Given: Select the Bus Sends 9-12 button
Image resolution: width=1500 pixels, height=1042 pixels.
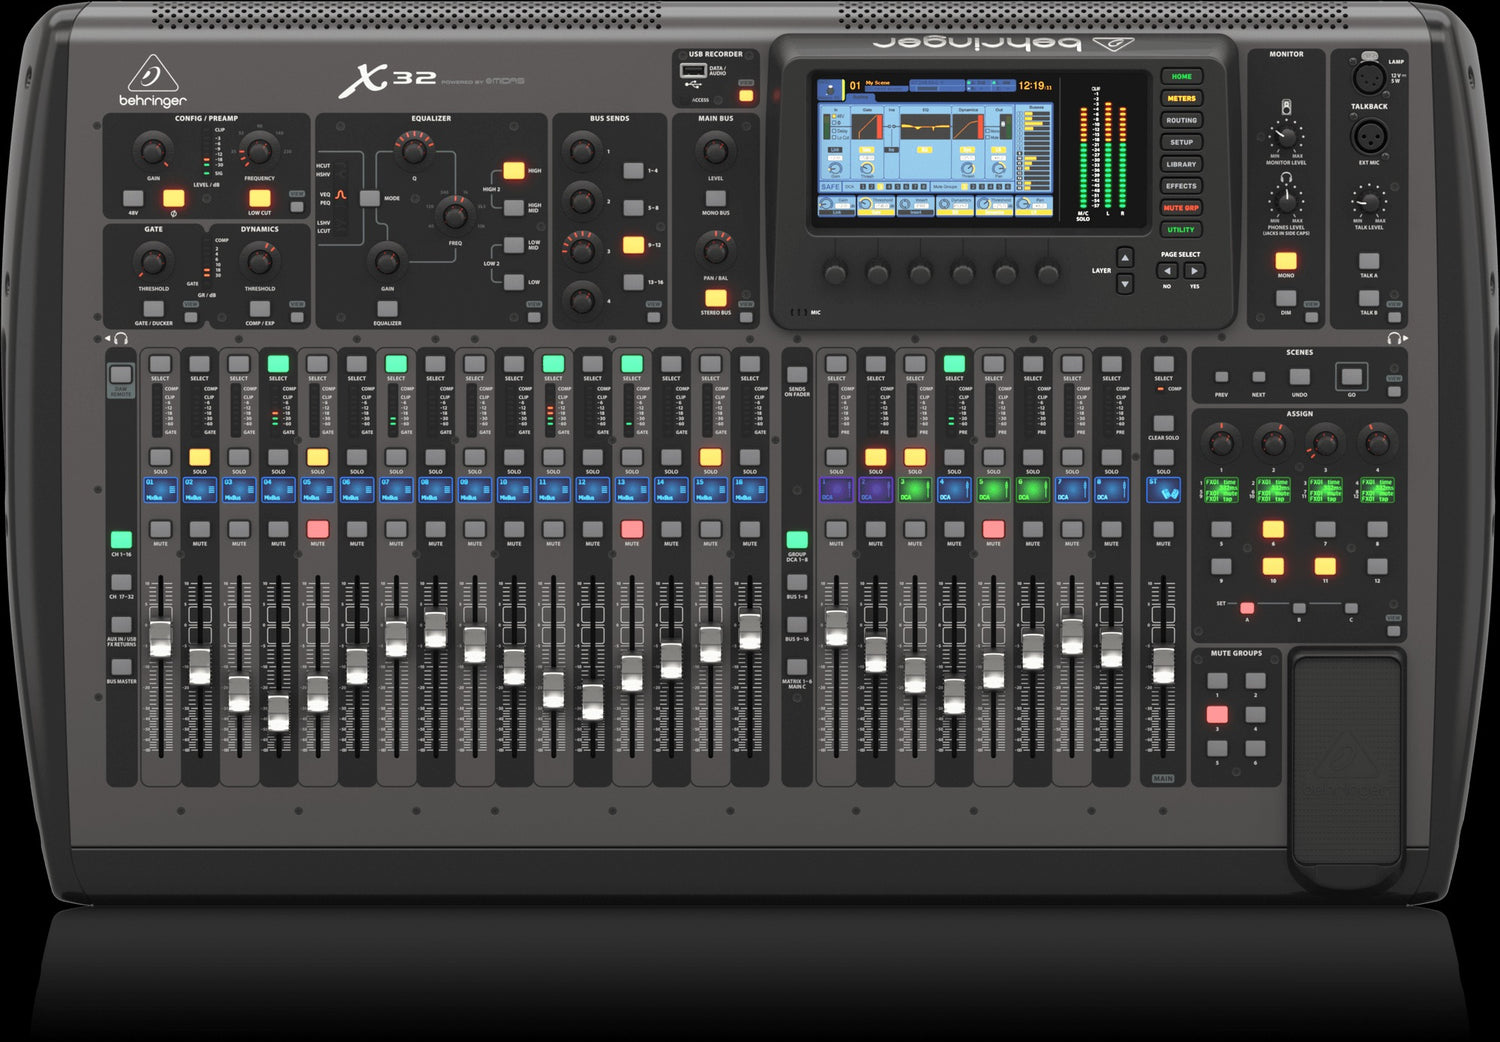Looking at the screenshot, I should pos(633,245).
